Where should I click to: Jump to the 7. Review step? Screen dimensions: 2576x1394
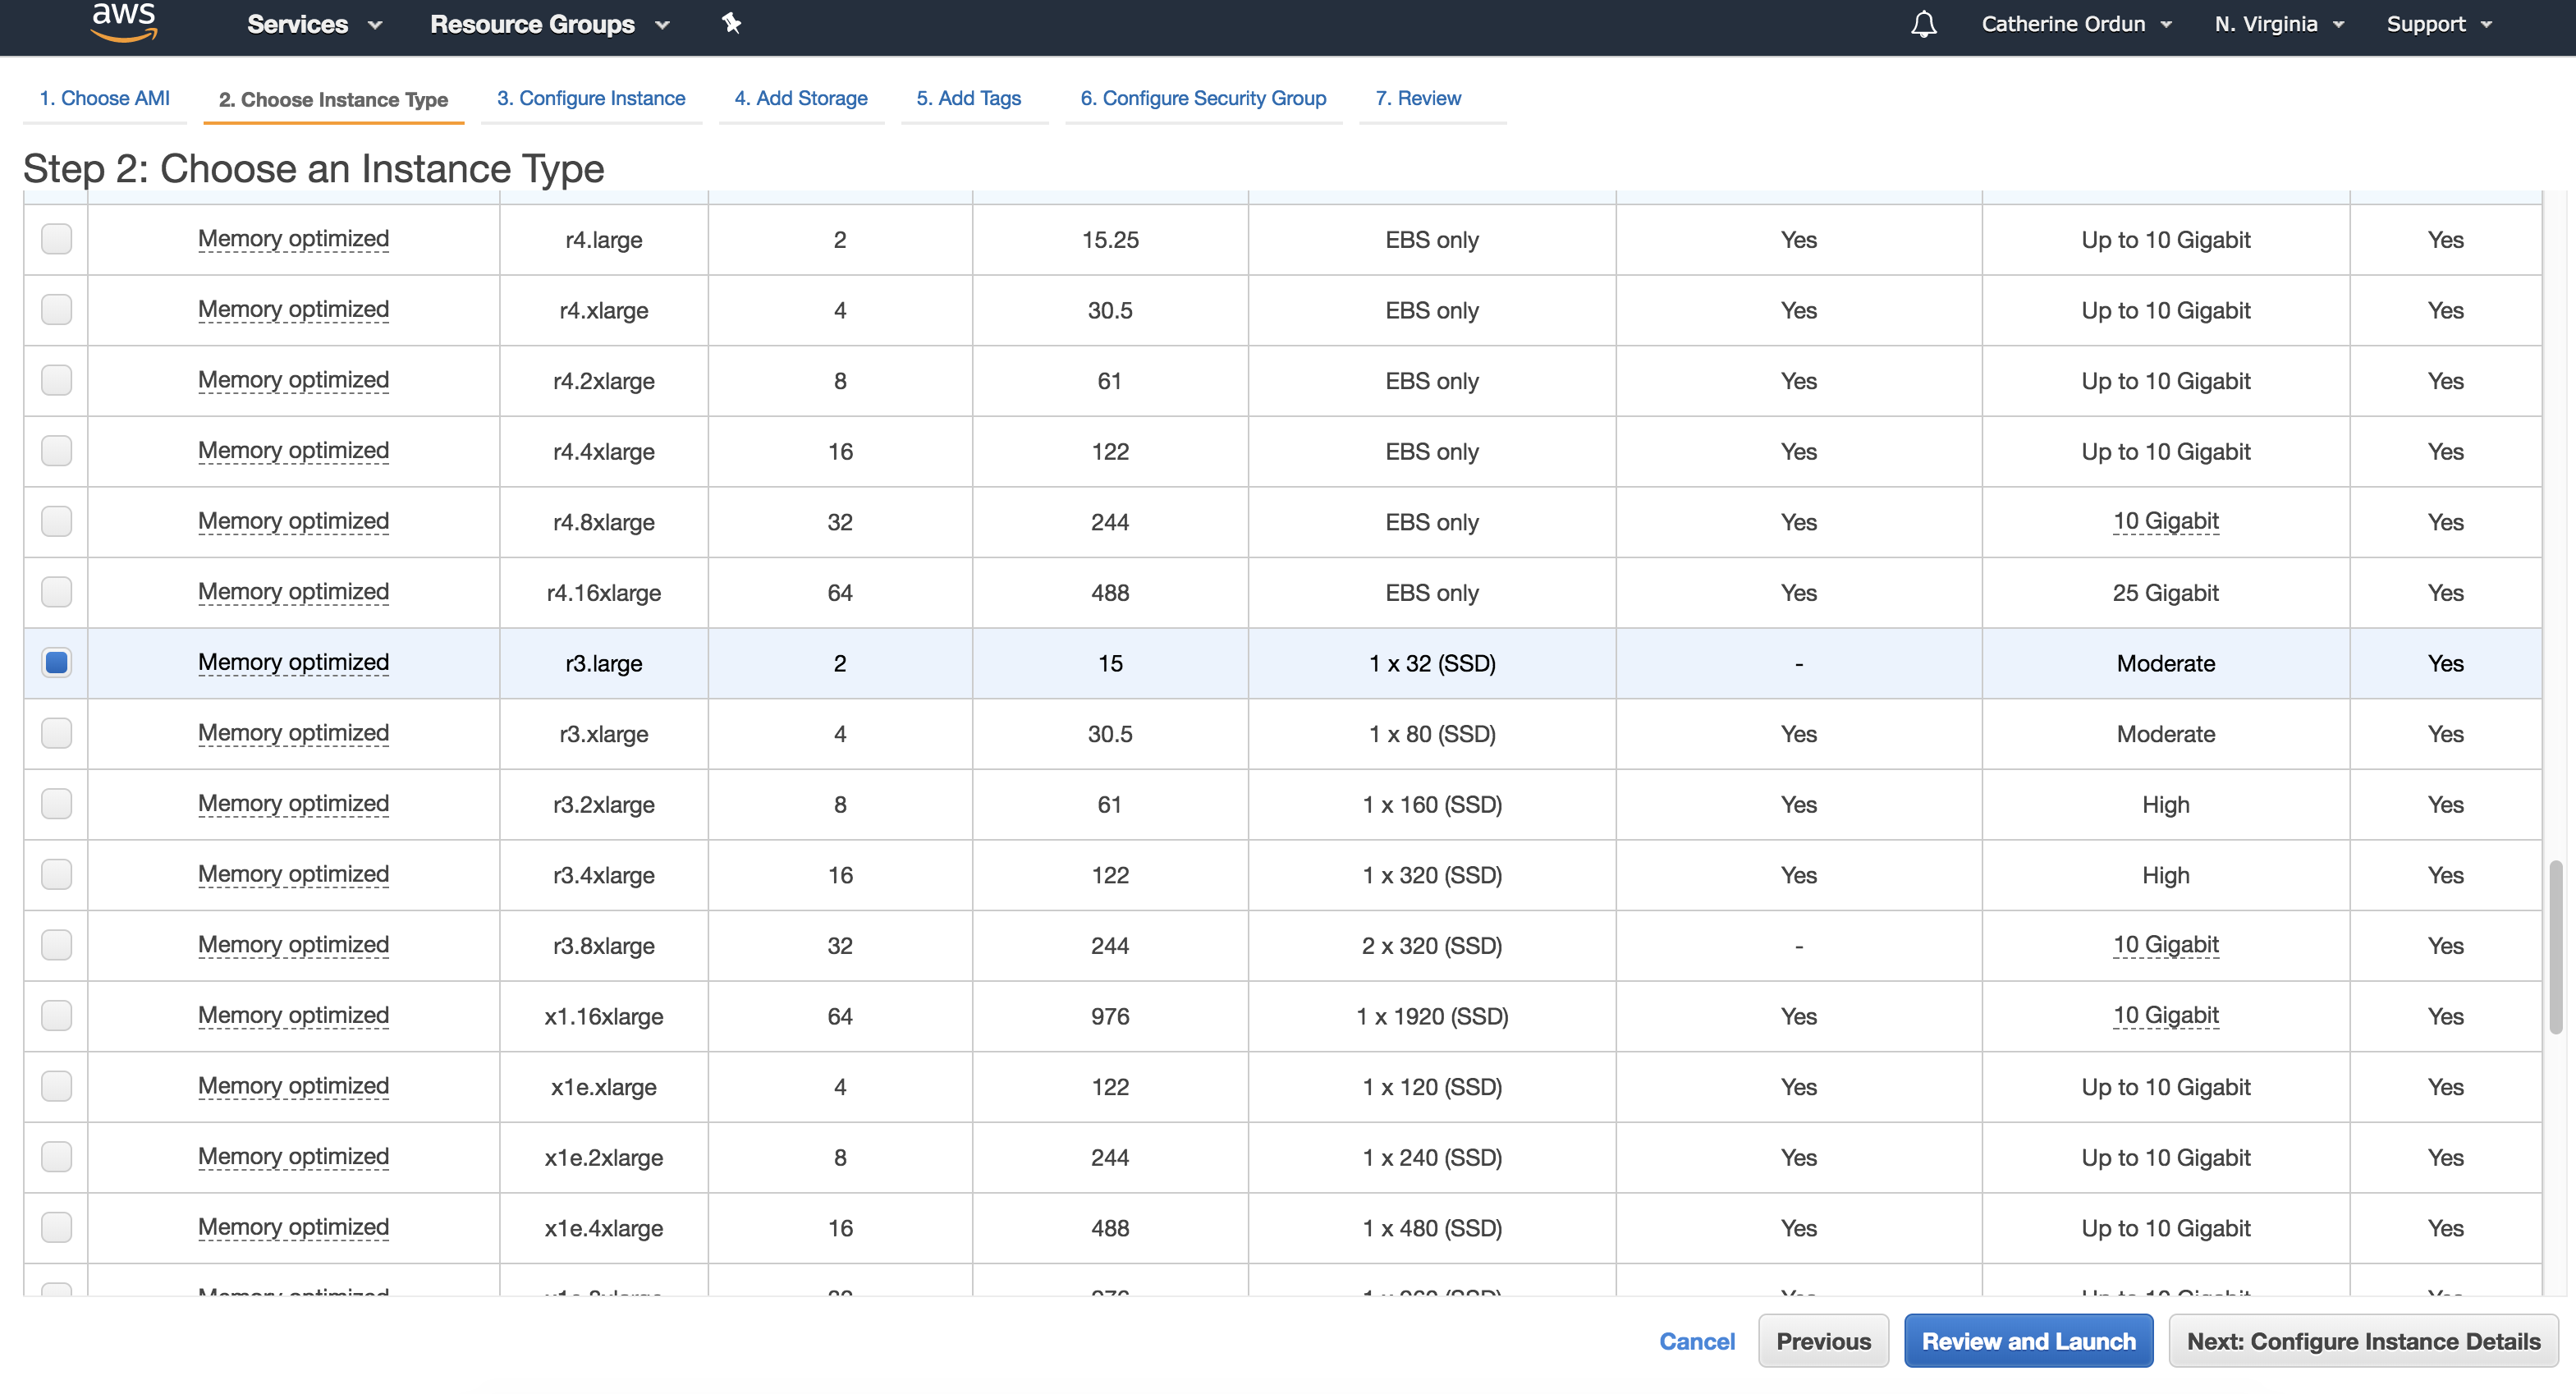pos(1417,98)
